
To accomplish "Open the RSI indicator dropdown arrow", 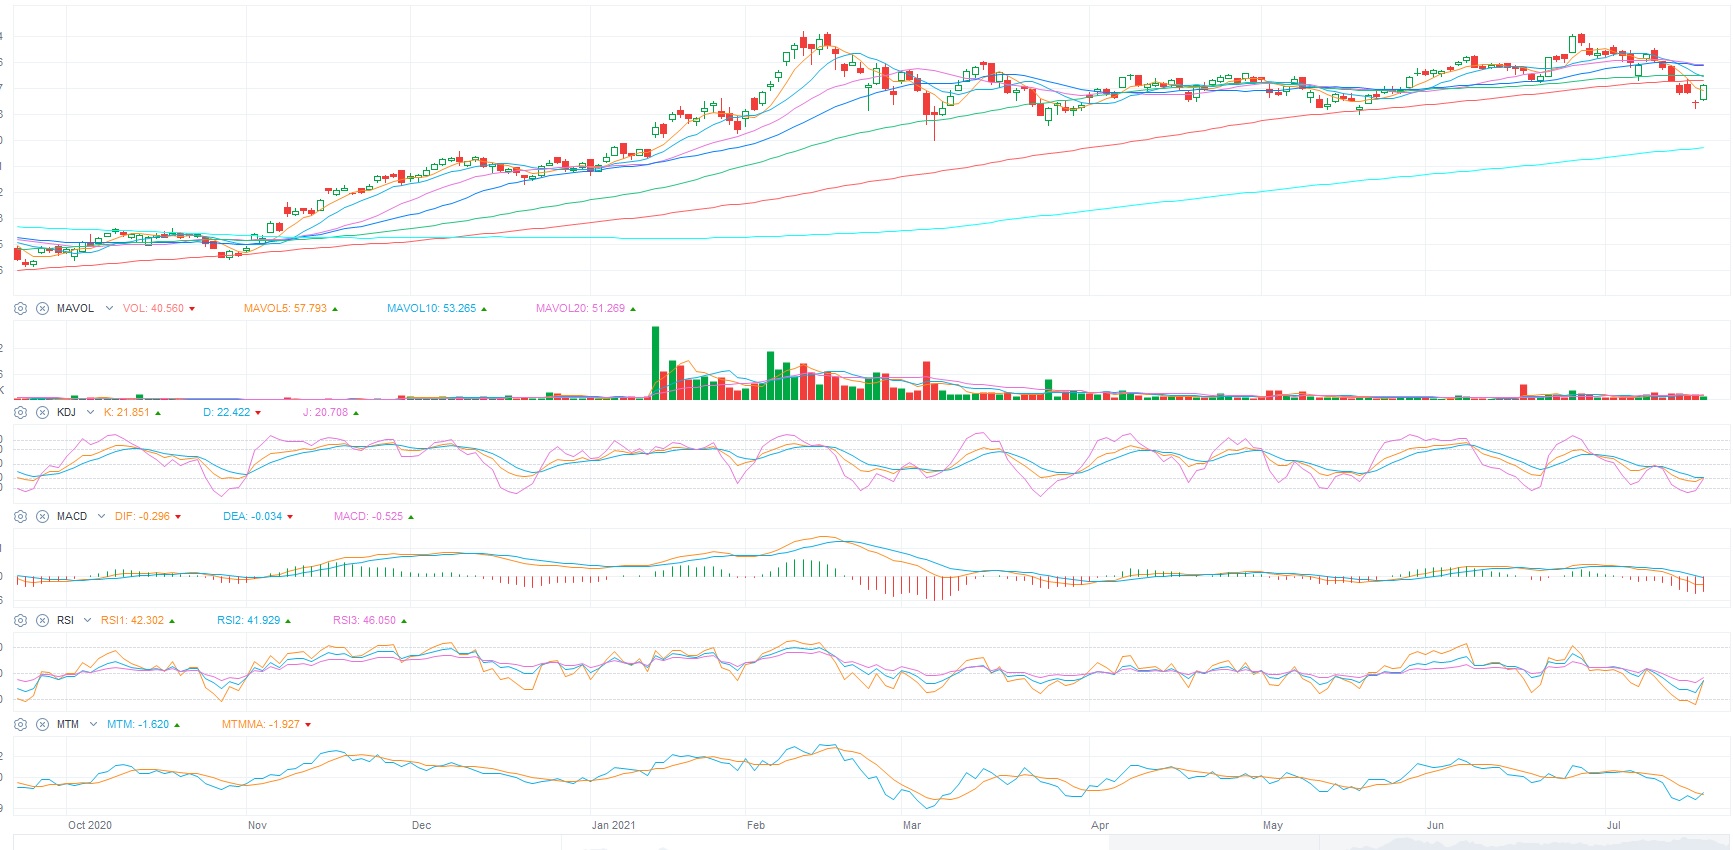I will (88, 620).
